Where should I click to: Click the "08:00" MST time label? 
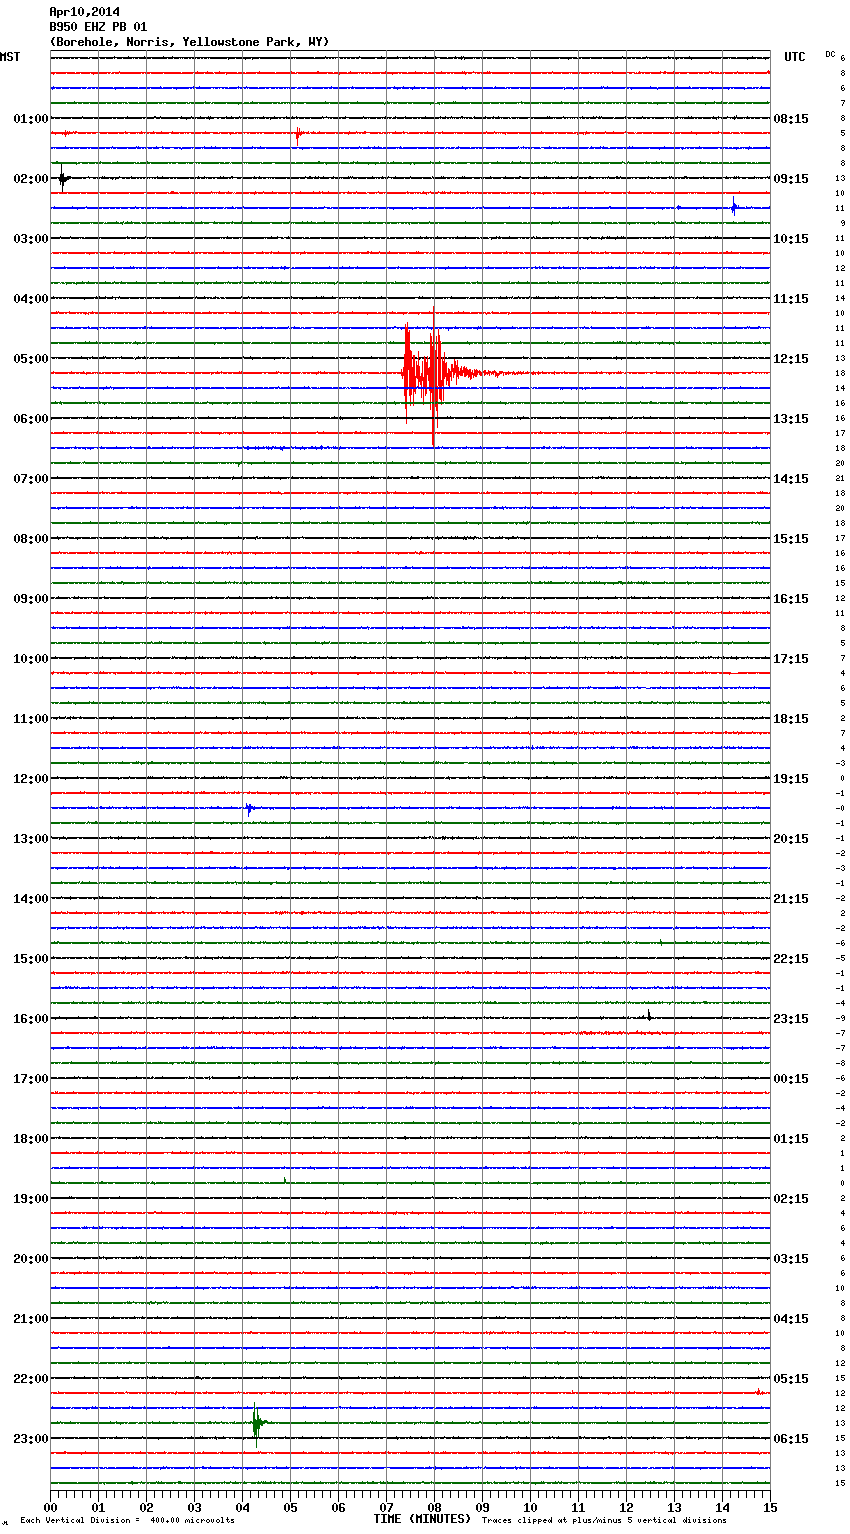(x=31, y=539)
